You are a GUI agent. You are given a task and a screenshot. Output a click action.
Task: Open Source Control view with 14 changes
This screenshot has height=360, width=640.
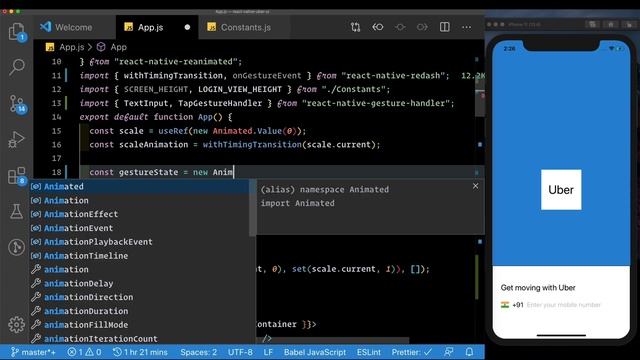pyautogui.click(x=17, y=104)
